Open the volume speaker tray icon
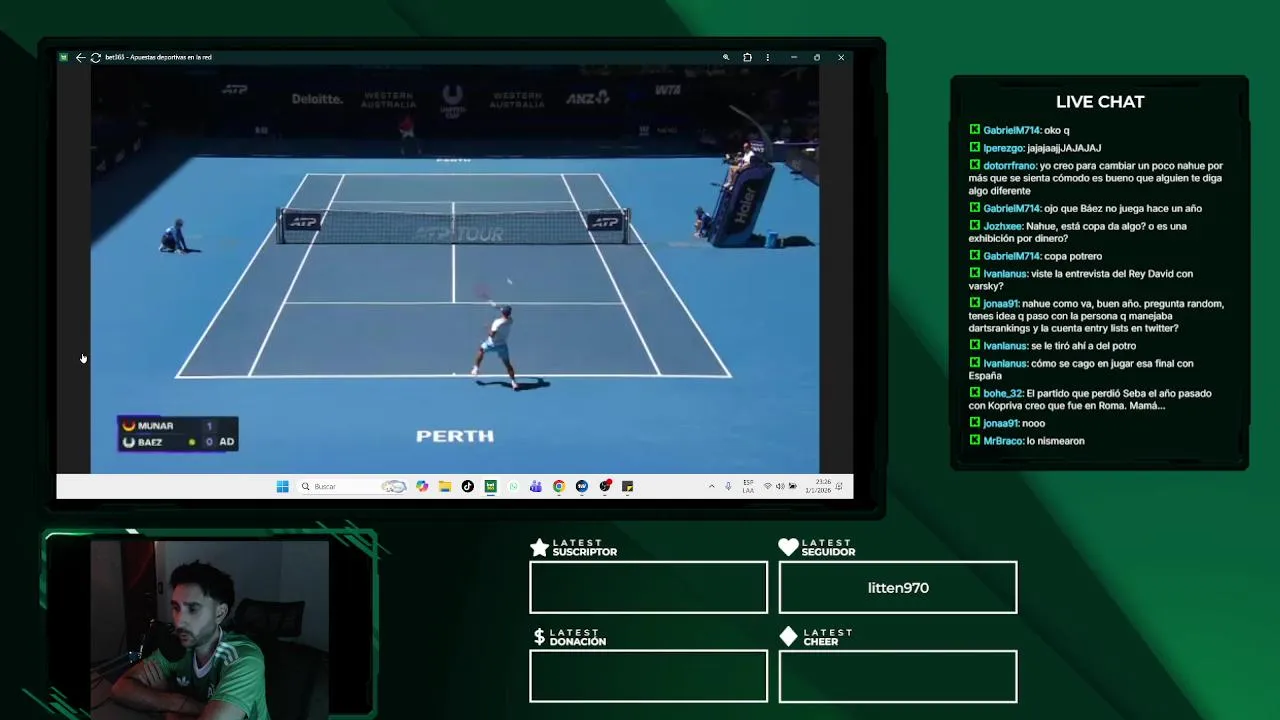 pyautogui.click(x=780, y=486)
